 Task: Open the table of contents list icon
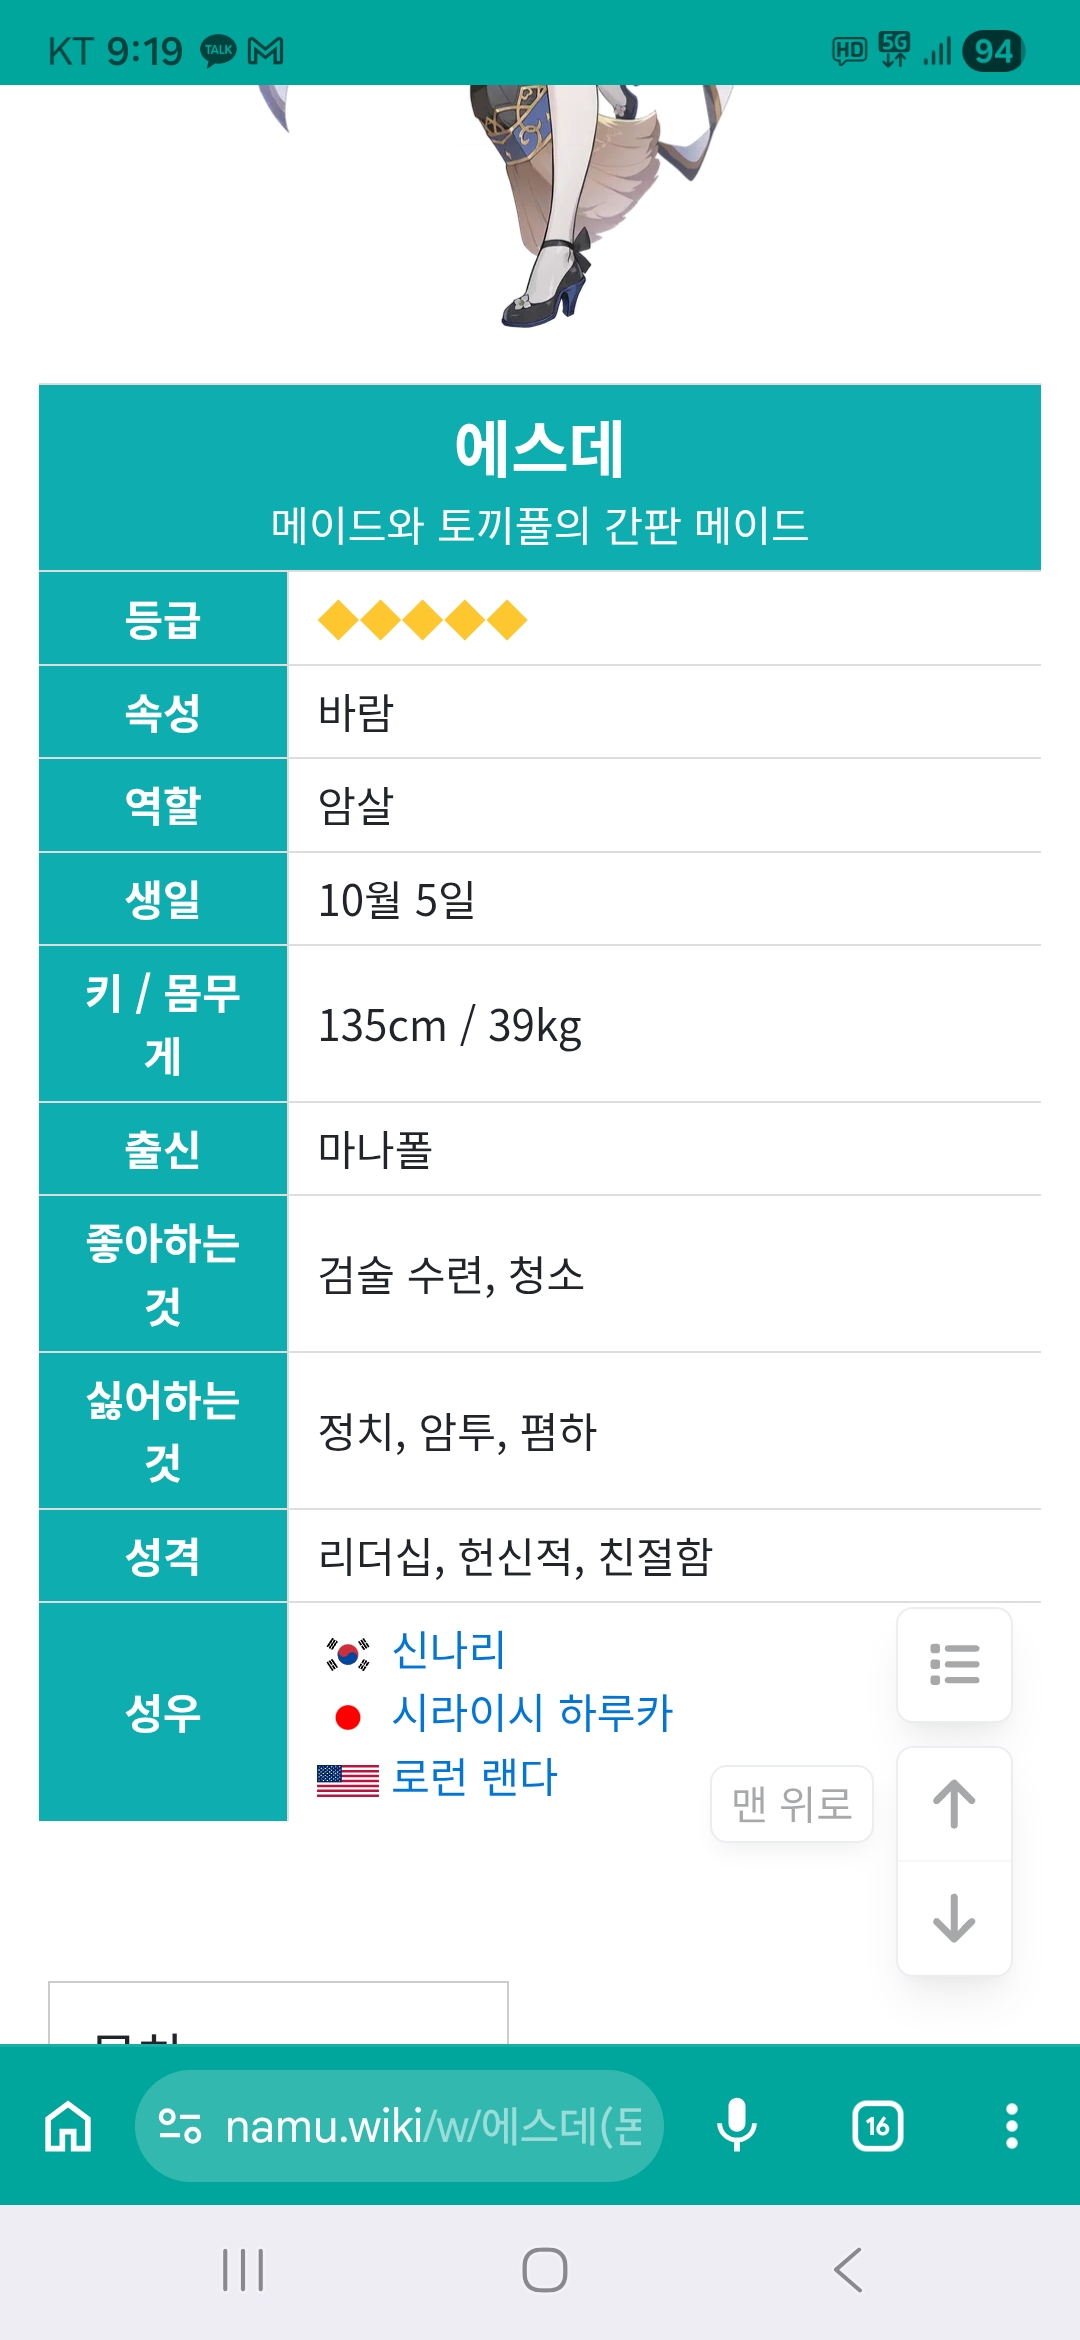coord(954,1665)
